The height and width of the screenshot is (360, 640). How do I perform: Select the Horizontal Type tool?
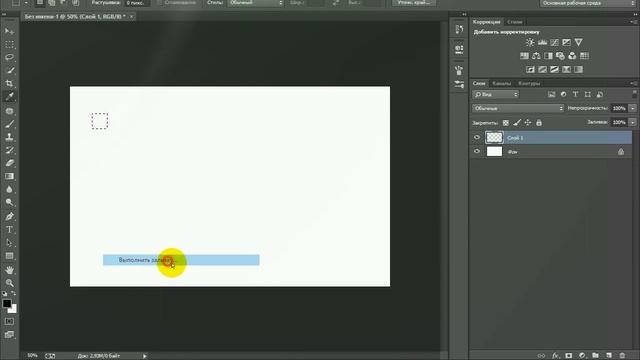coord(9,229)
